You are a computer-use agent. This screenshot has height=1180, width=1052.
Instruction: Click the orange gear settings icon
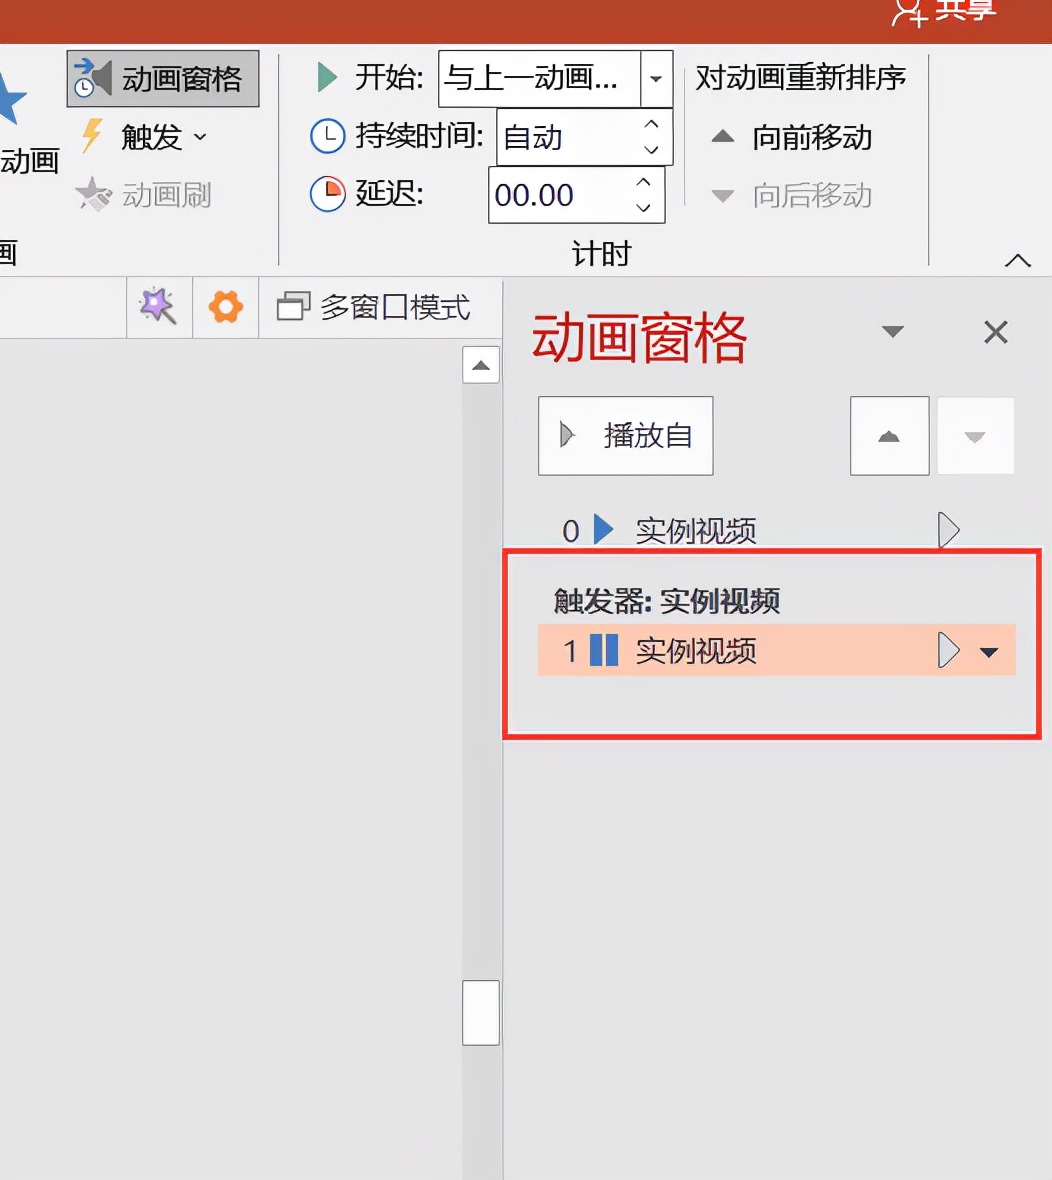[x=226, y=307]
